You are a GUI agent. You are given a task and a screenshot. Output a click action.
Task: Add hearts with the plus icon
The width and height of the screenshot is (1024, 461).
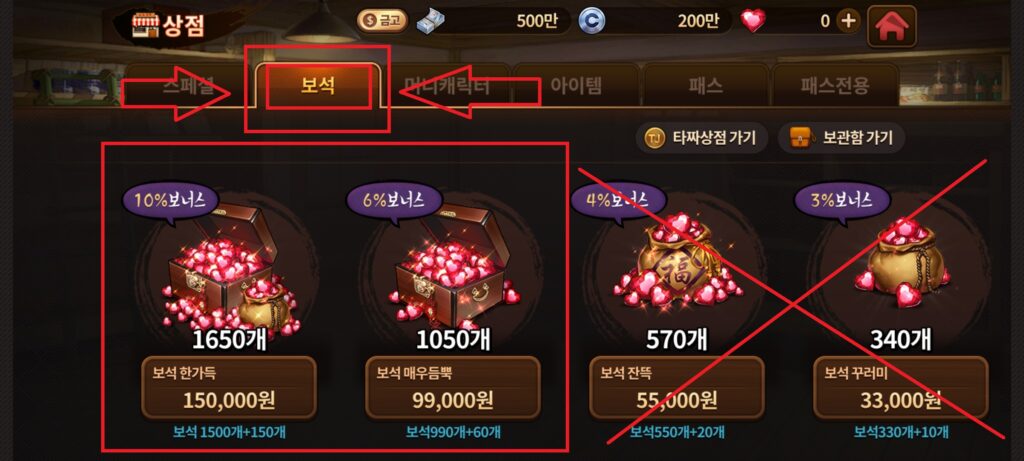(x=848, y=21)
